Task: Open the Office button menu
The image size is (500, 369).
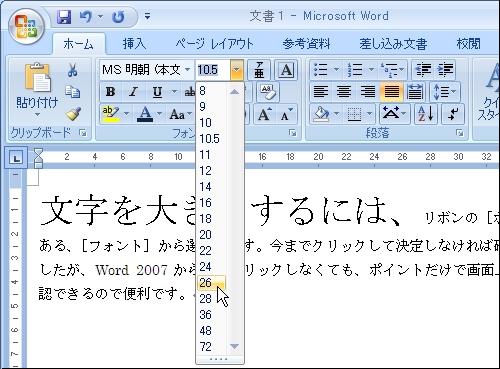Action: pos(26,26)
